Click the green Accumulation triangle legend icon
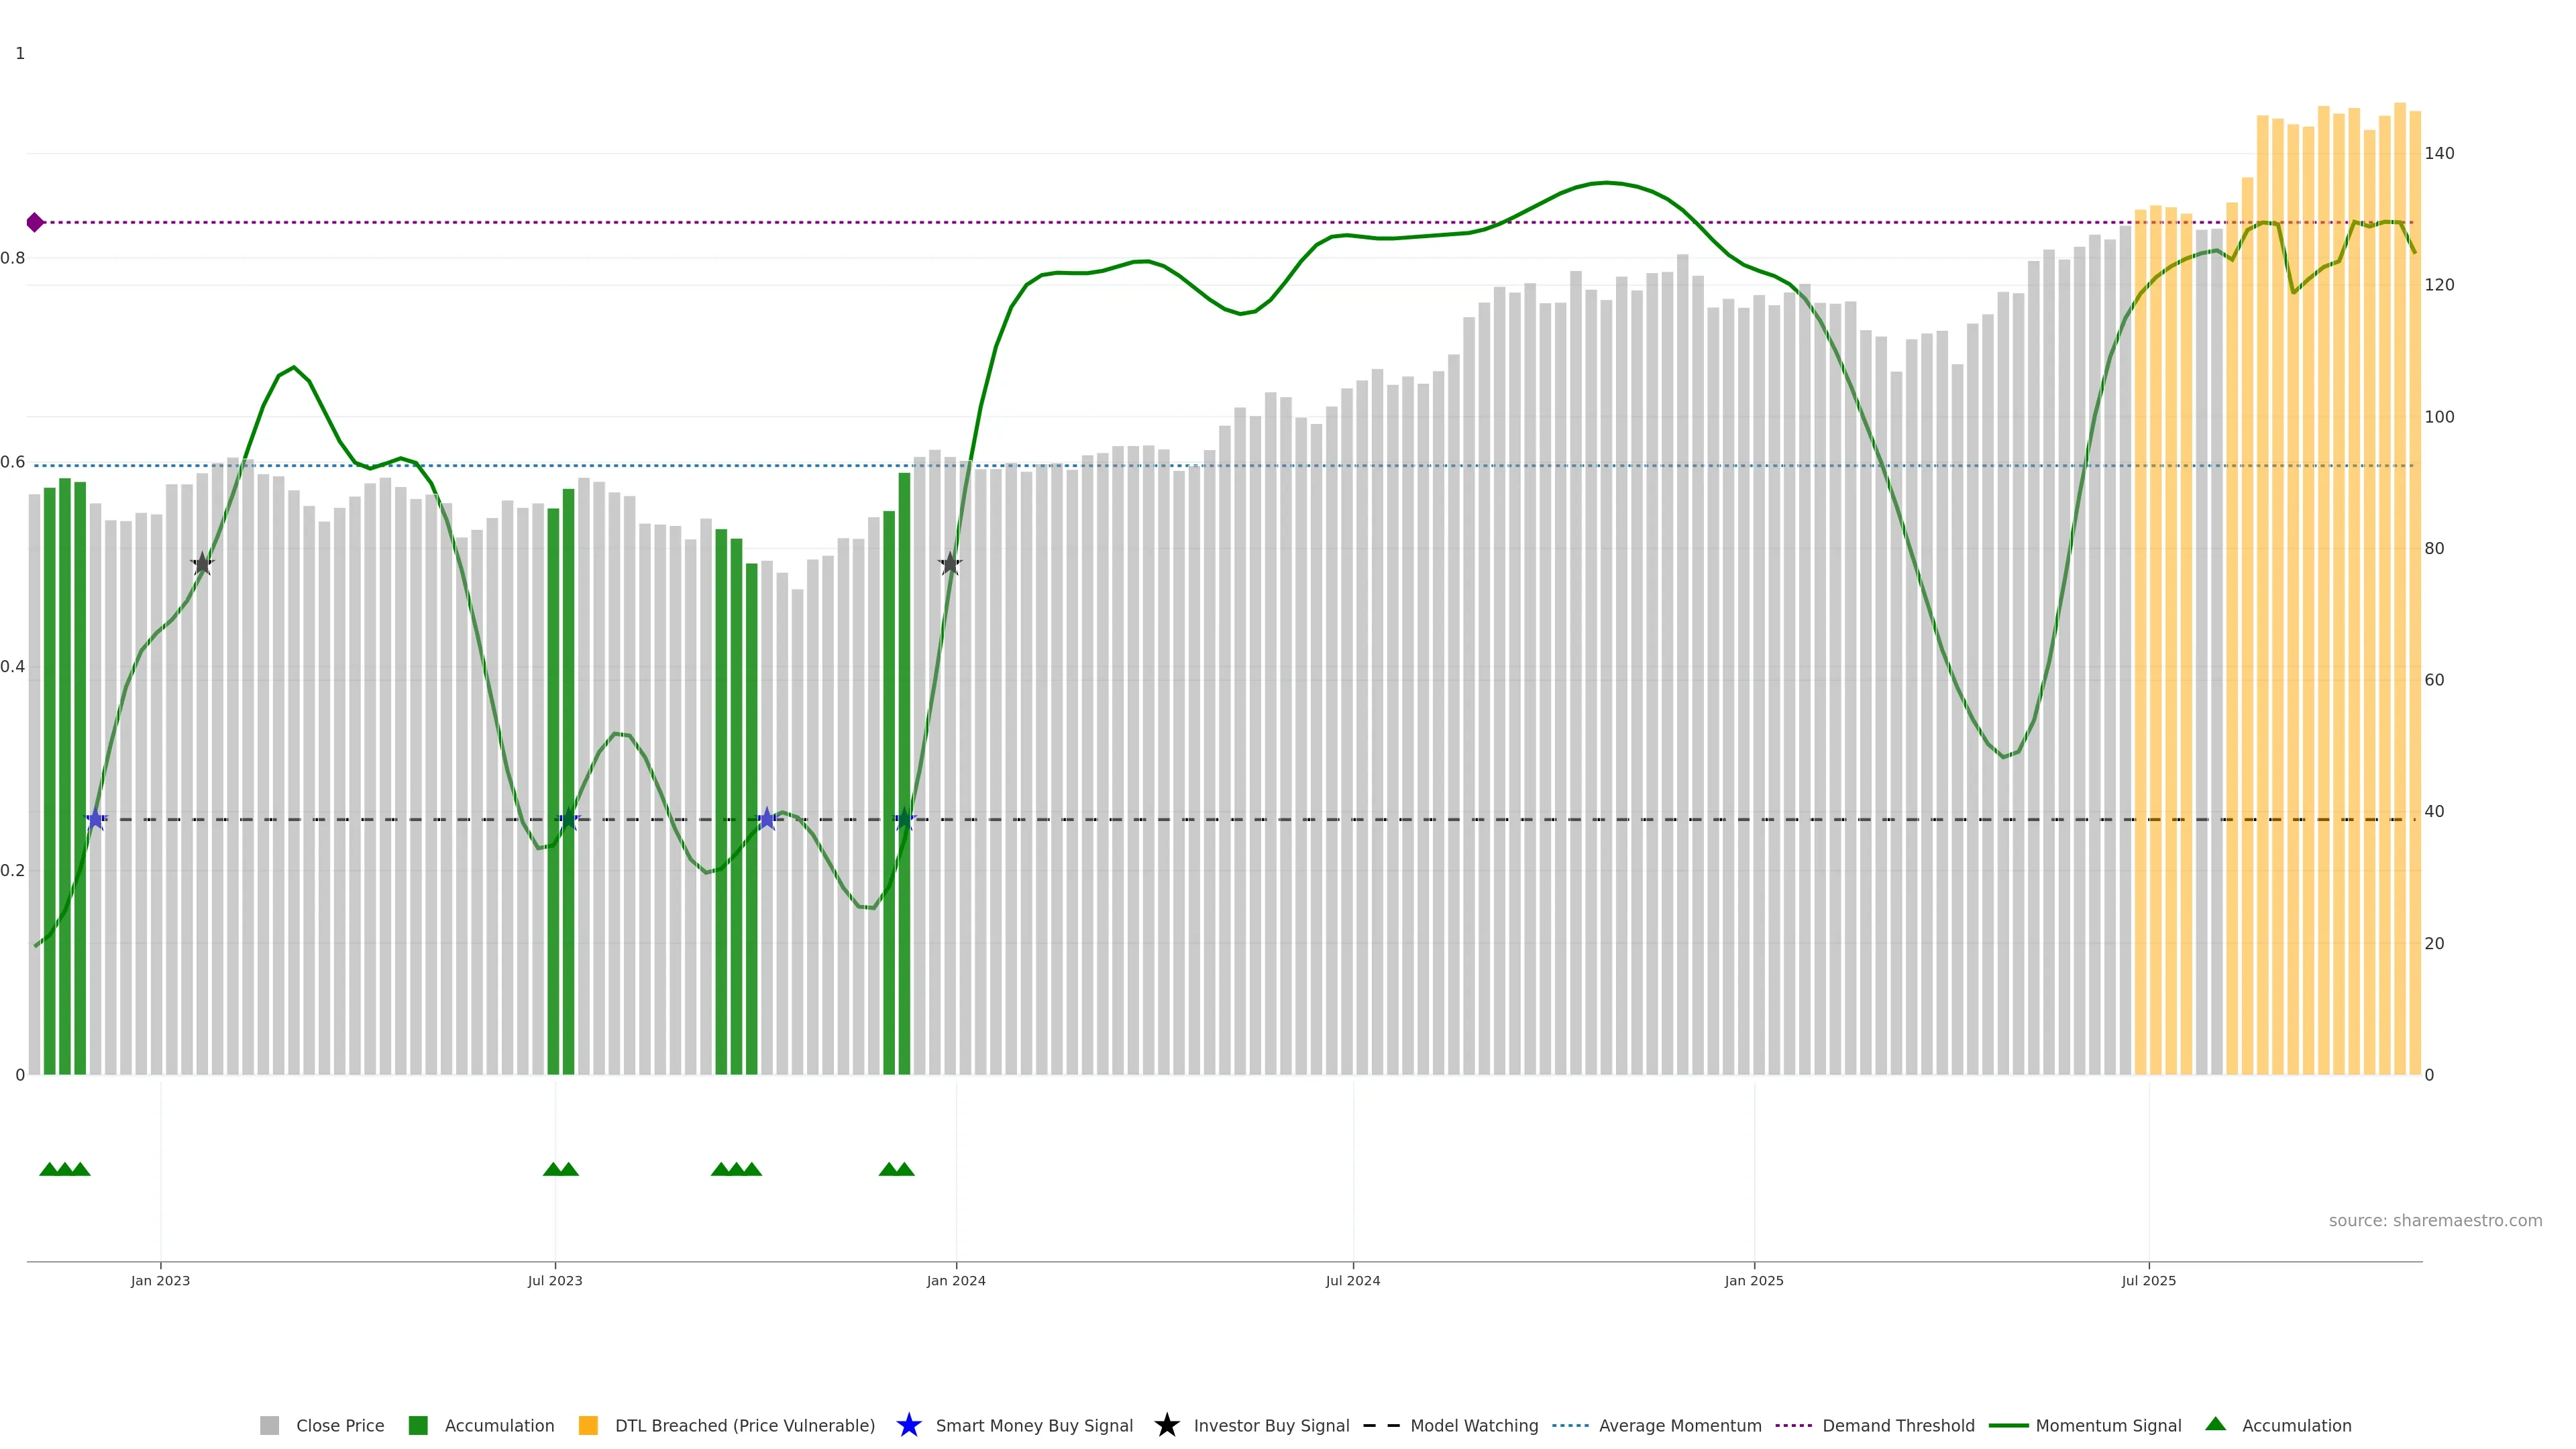Screen dimensions: 2576x1449 [x=2215, y=1424]
